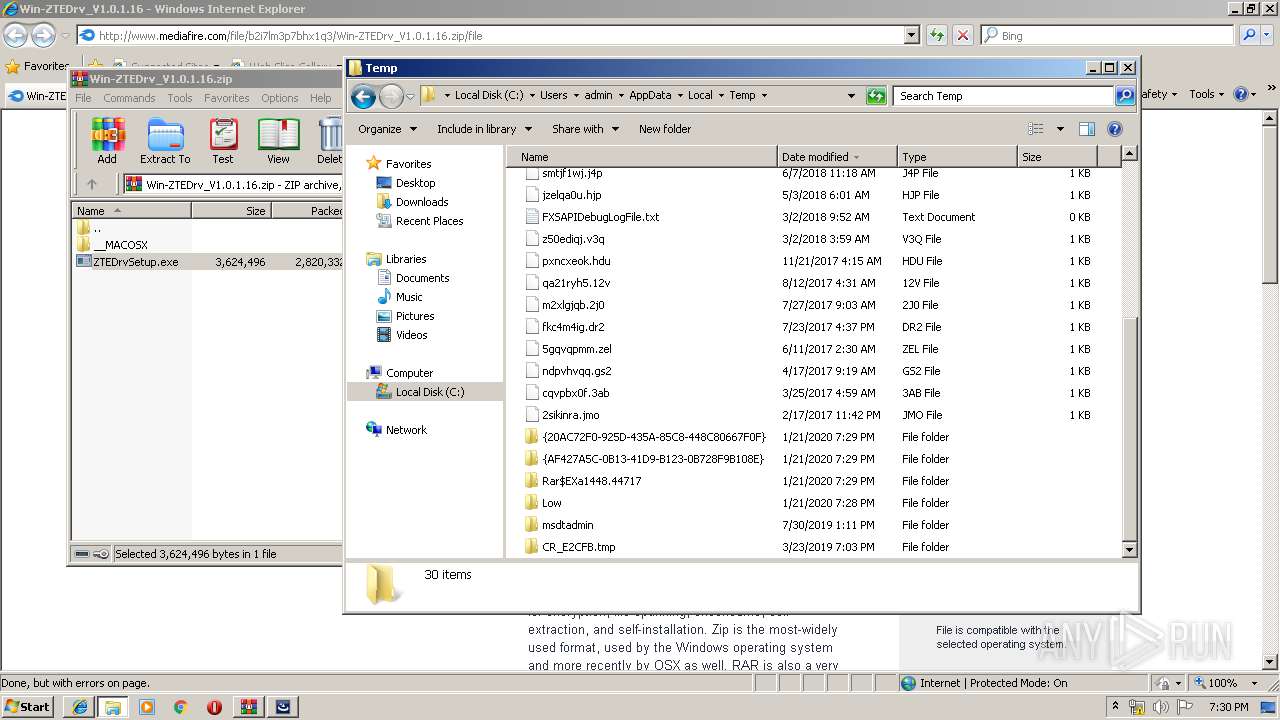Open the address bar history dropdown
The image size is (1280, 720).
851,96
